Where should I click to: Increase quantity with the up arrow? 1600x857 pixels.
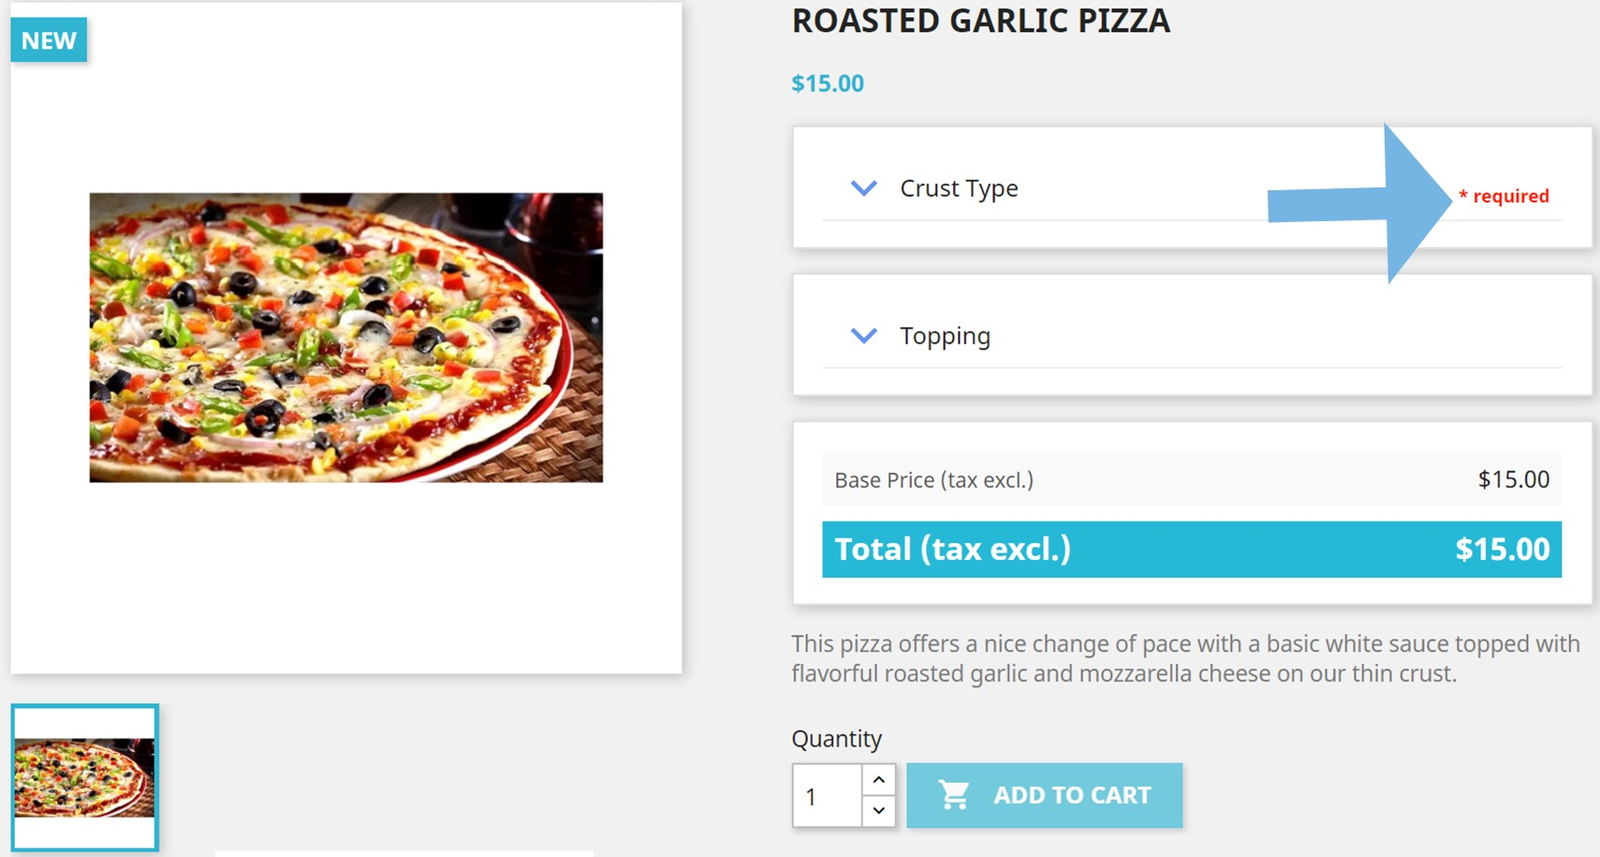[x=878, y=780]
